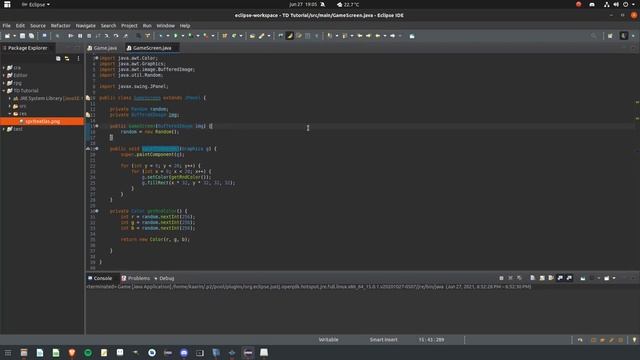
Task: Toggle Block Selection Mode toolbar icon
Action: pyautogui.click(x=308, y=36)
